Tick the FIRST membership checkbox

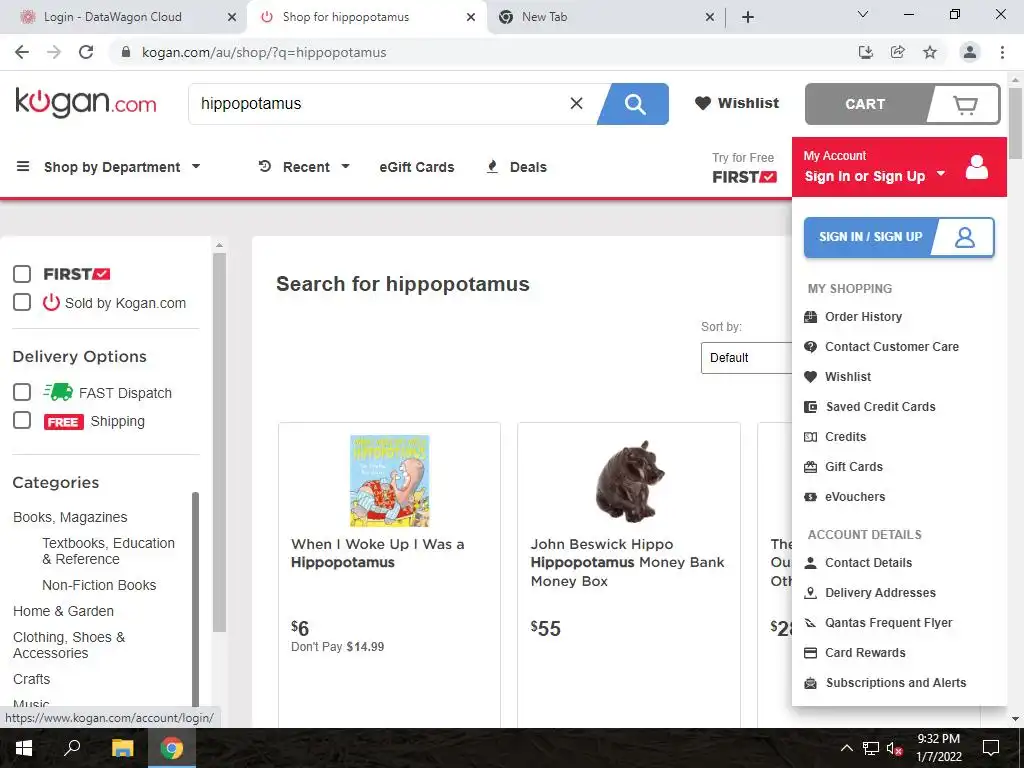pyautogui.click(x=22, y=274)
